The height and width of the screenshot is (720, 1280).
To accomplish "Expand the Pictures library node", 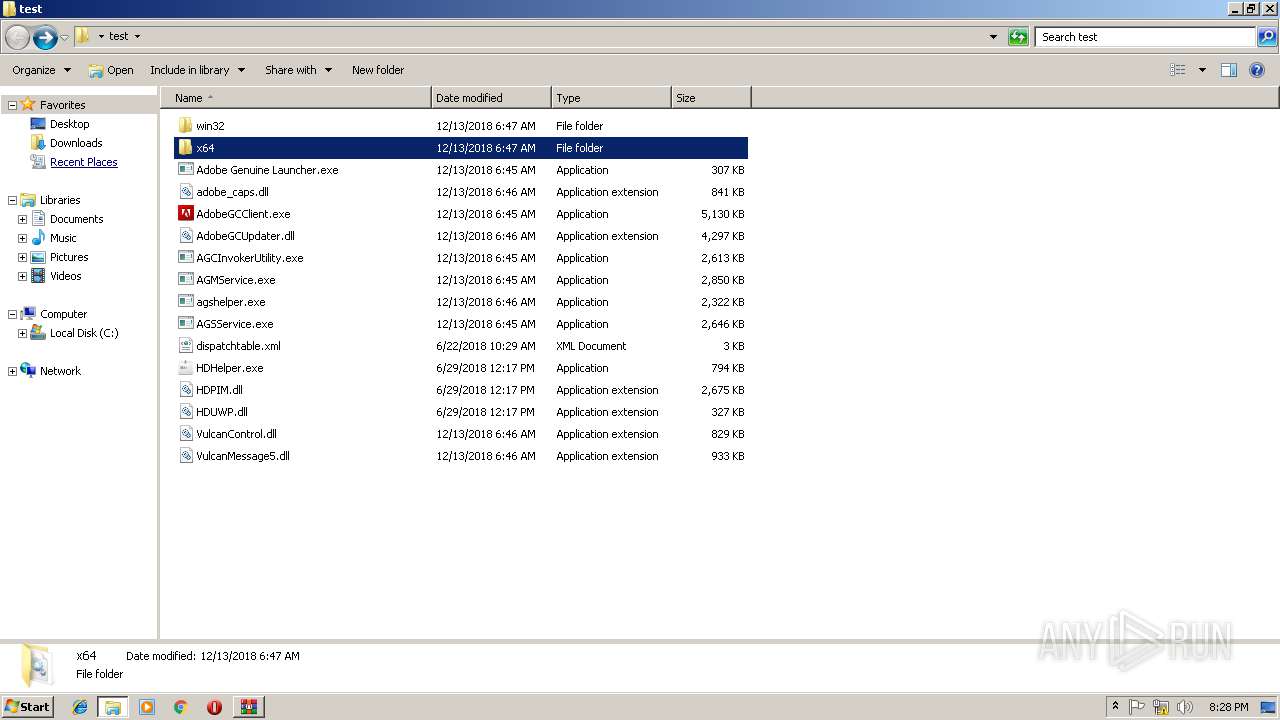I will pyautogui.click(x=22, y=257).
